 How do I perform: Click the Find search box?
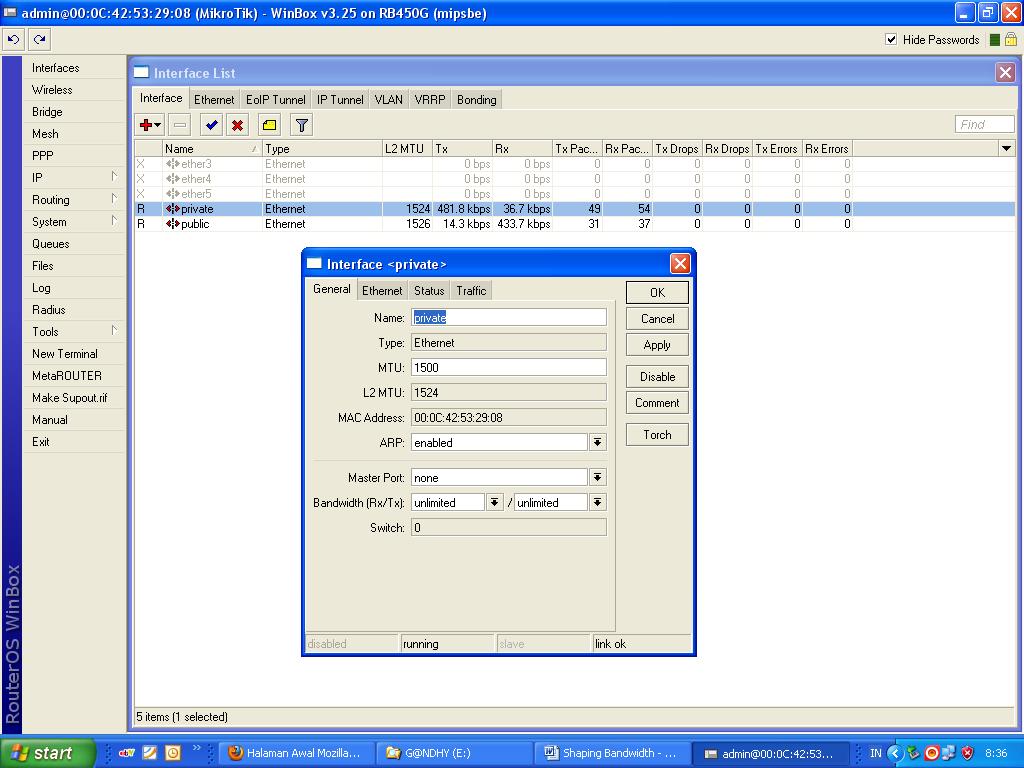pyautogui.click(x=984, y=124)
